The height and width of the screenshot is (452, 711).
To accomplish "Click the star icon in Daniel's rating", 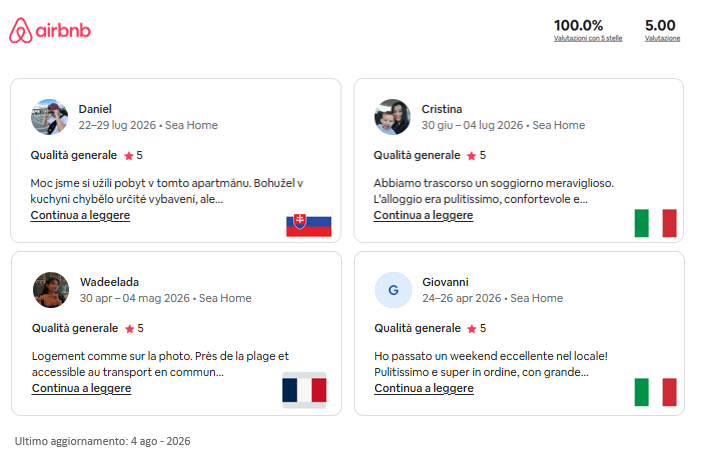I will pos(129,156).
